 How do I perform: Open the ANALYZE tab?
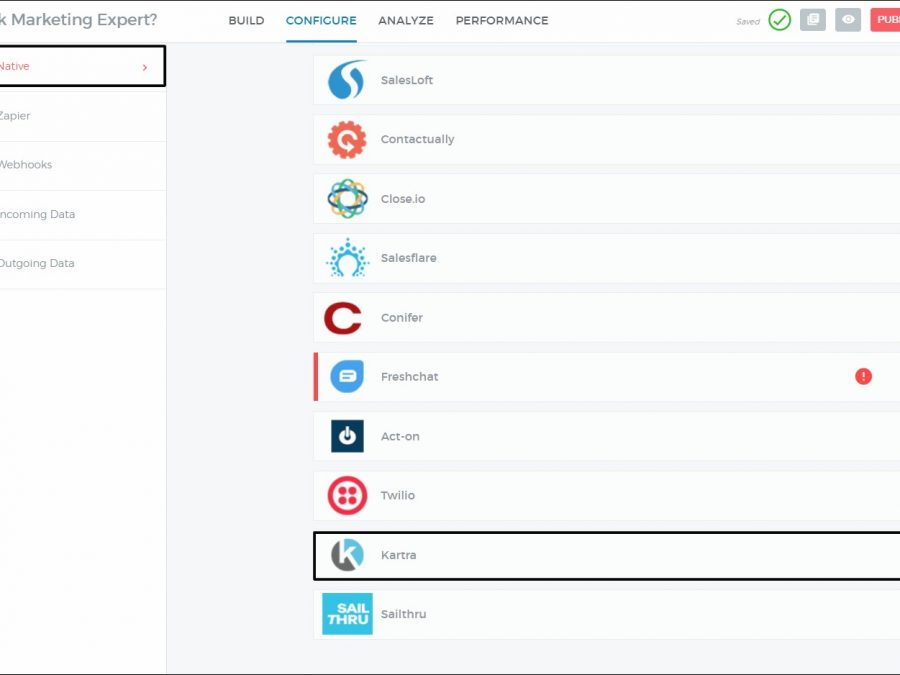click(x=406, y=21)
